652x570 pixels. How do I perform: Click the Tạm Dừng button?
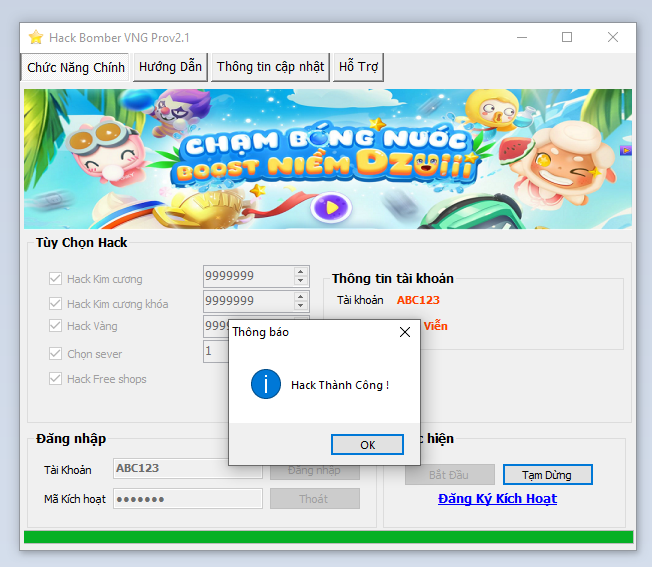547,474
